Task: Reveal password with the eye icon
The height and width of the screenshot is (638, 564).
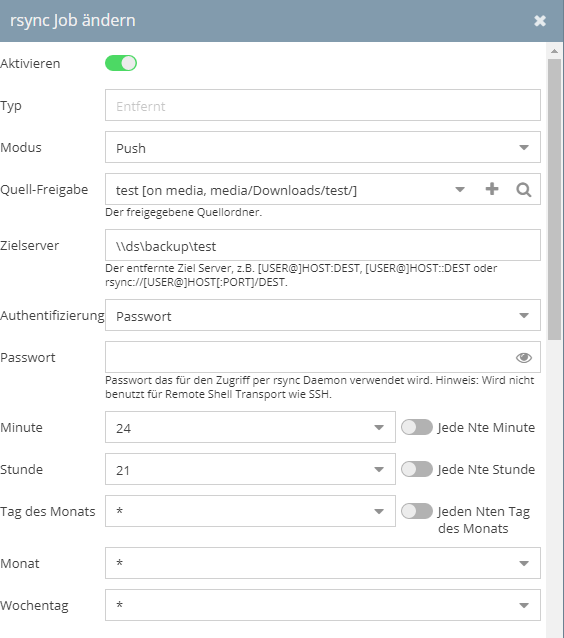Action: [x=524, y=358]
